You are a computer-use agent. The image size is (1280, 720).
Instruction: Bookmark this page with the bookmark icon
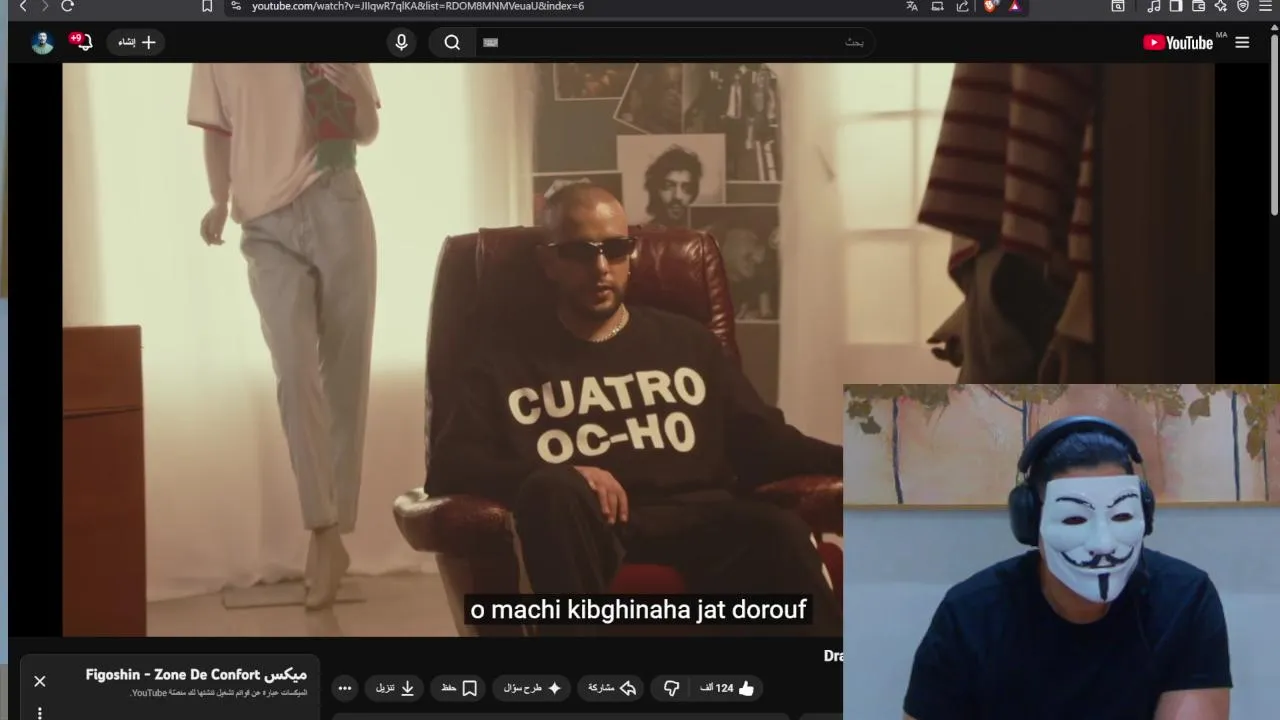[x=207, y=6]
